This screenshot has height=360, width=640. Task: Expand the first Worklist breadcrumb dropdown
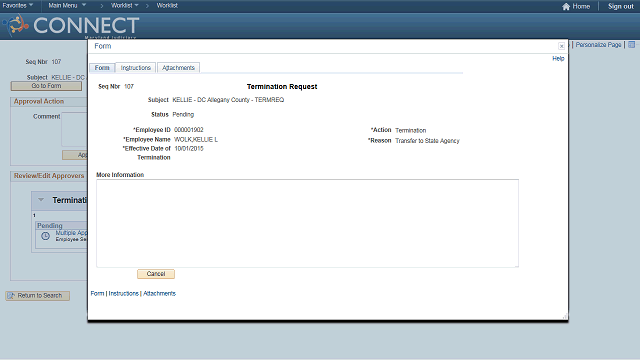(124, 5)
